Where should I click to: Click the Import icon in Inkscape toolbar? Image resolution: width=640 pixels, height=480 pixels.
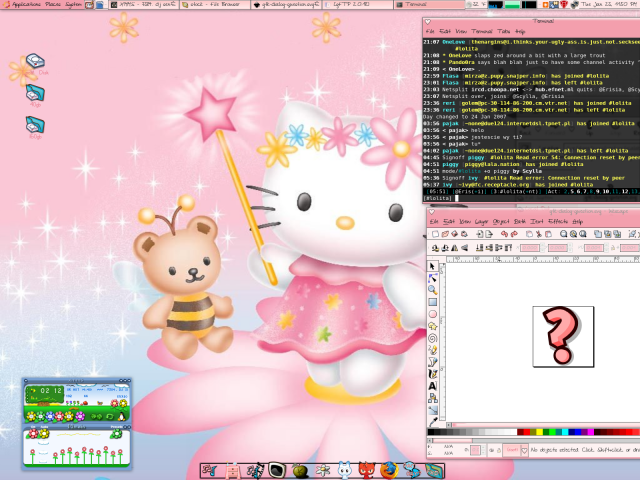480,234
